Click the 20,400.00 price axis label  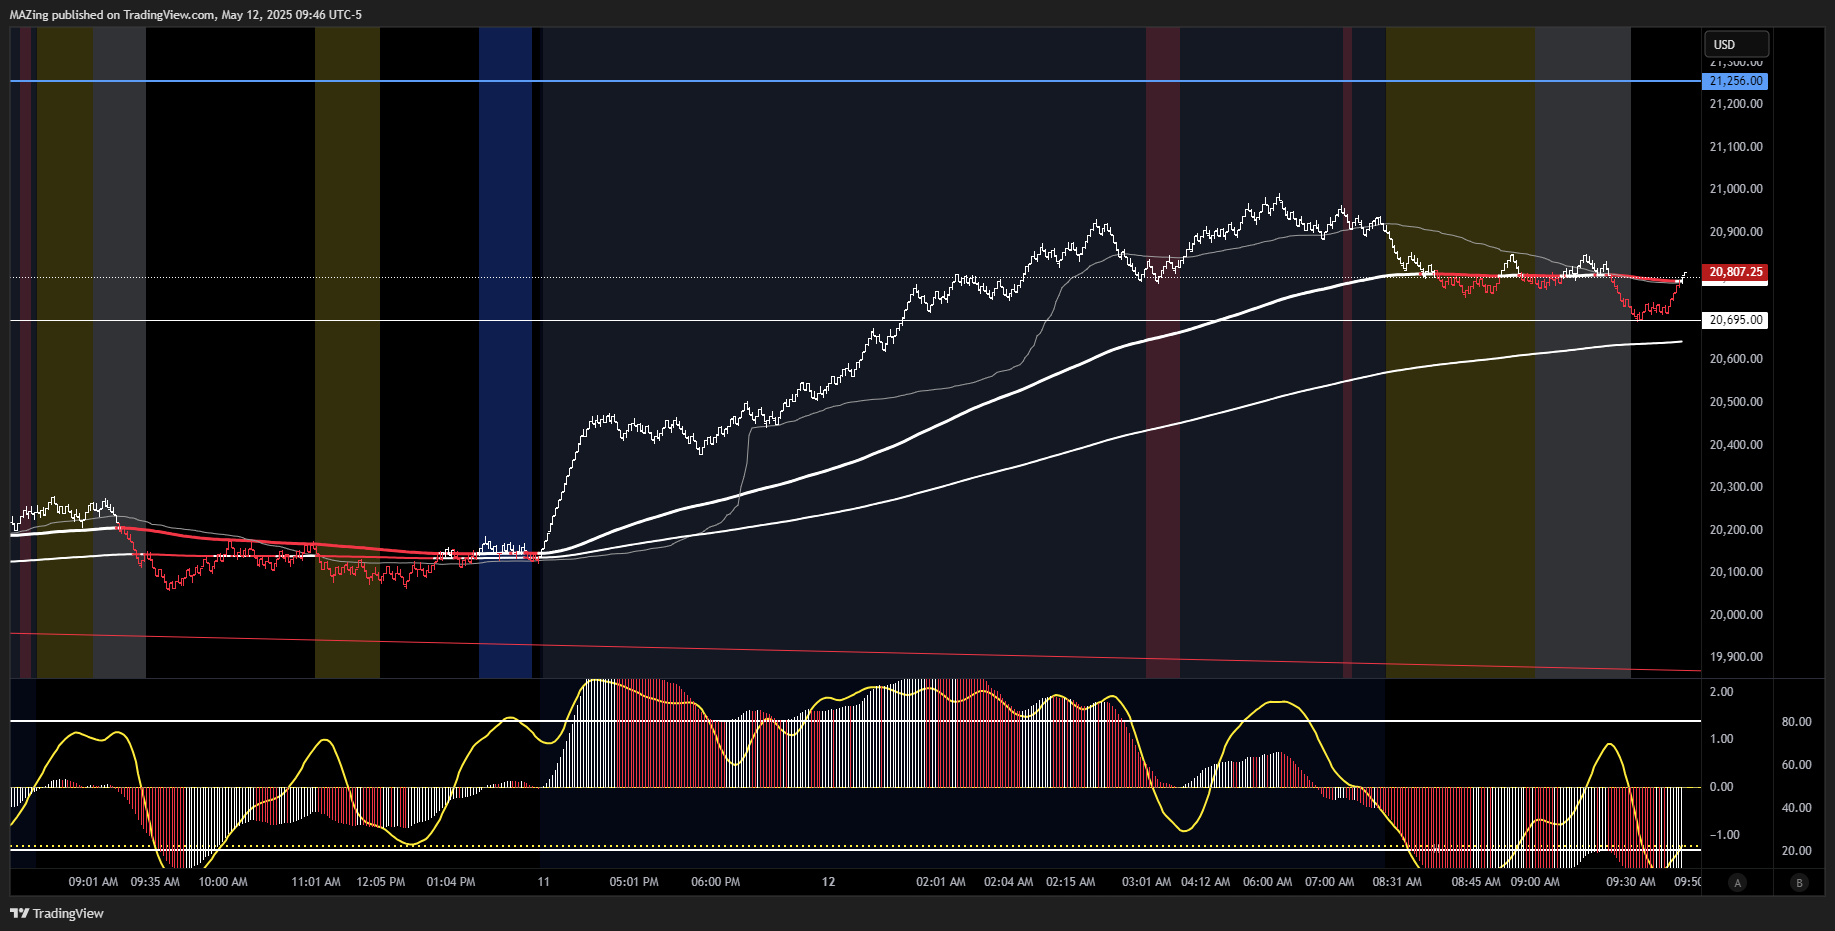[1736, 445]
